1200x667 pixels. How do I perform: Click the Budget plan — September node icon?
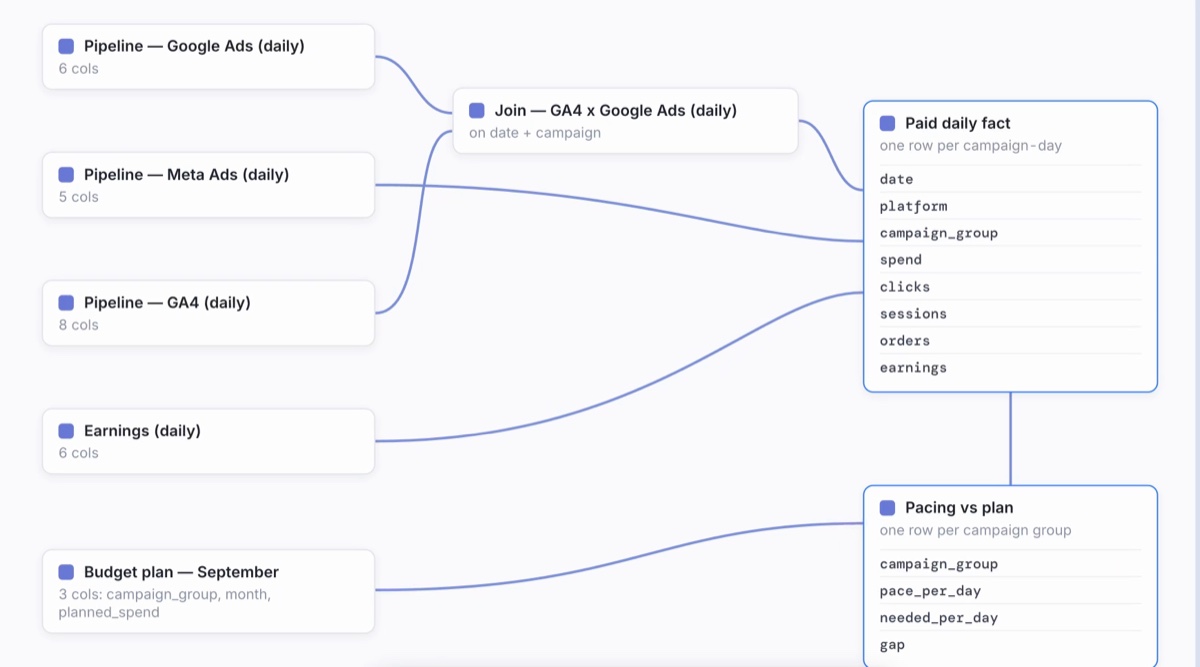pyautogui.click(x=66, y=572)
